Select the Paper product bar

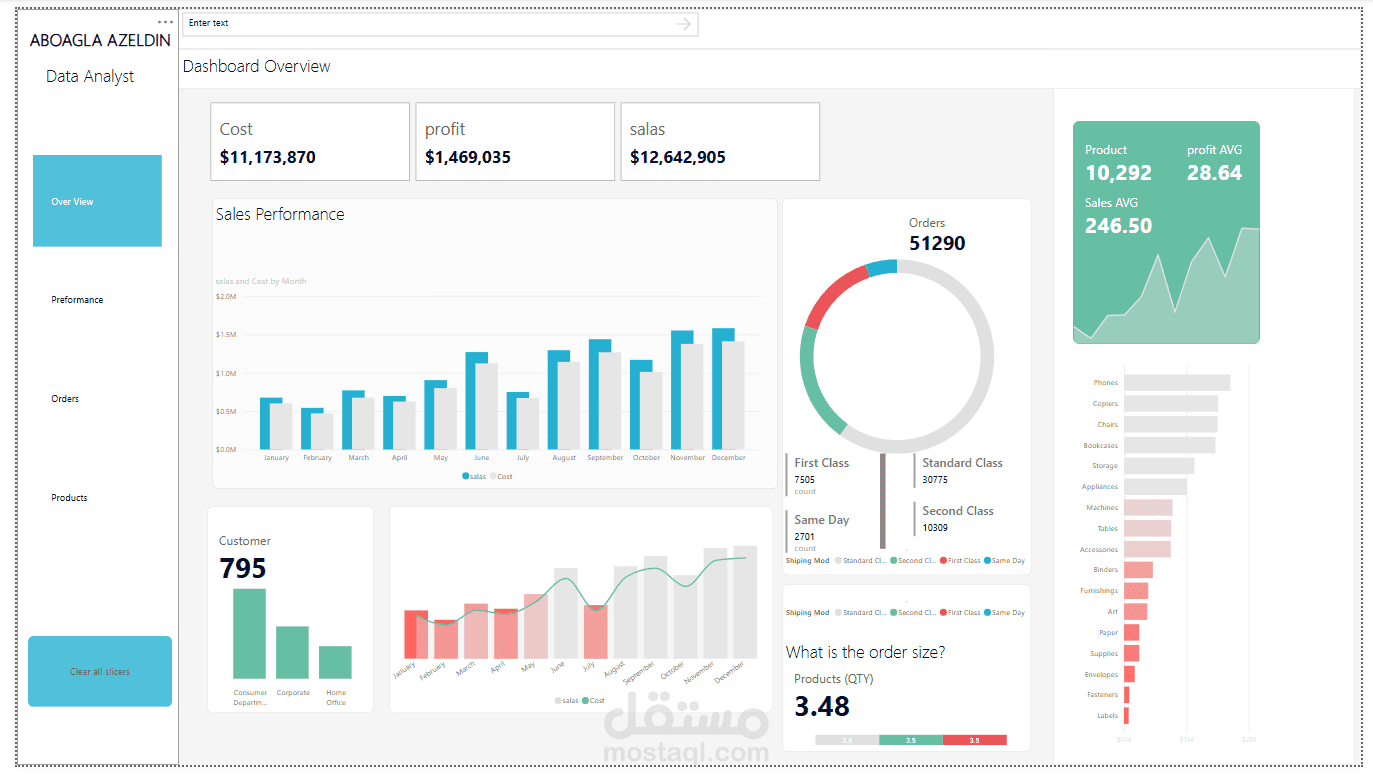point(1132,632)
